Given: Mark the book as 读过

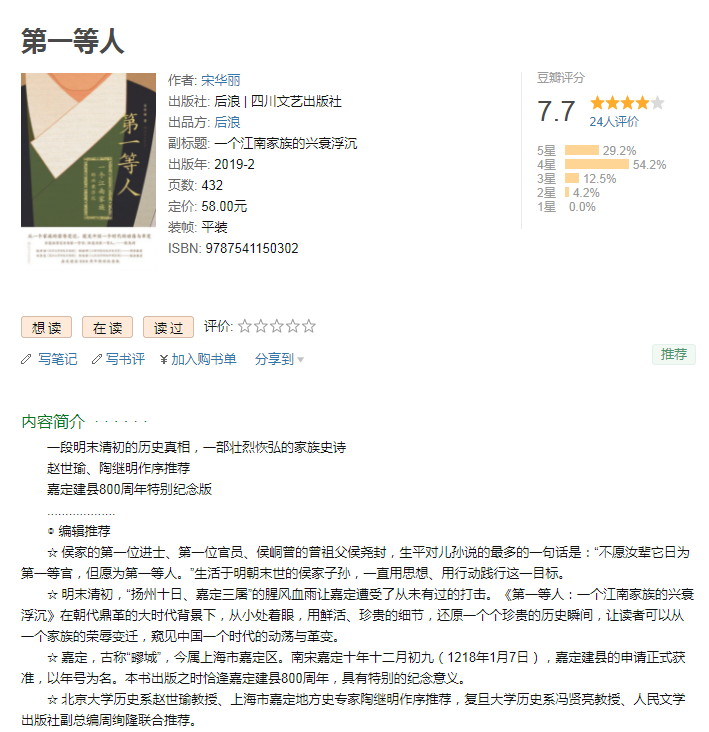Looking at the screenshot, I should (x=168, y=327).
